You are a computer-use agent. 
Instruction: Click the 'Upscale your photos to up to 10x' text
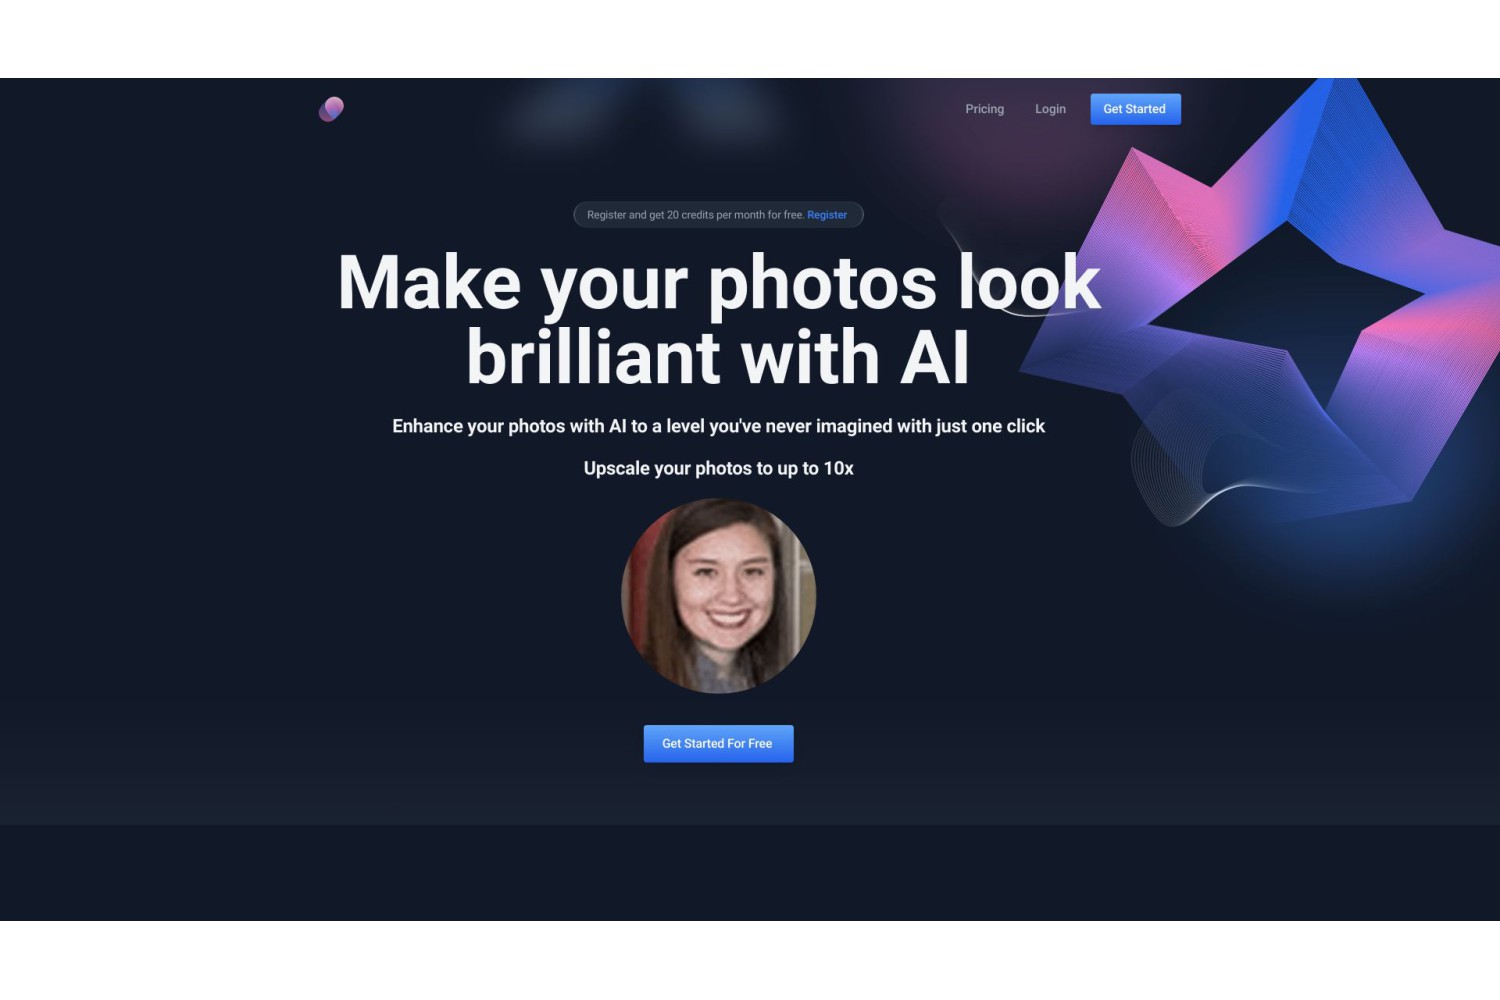tap(718, 468)
